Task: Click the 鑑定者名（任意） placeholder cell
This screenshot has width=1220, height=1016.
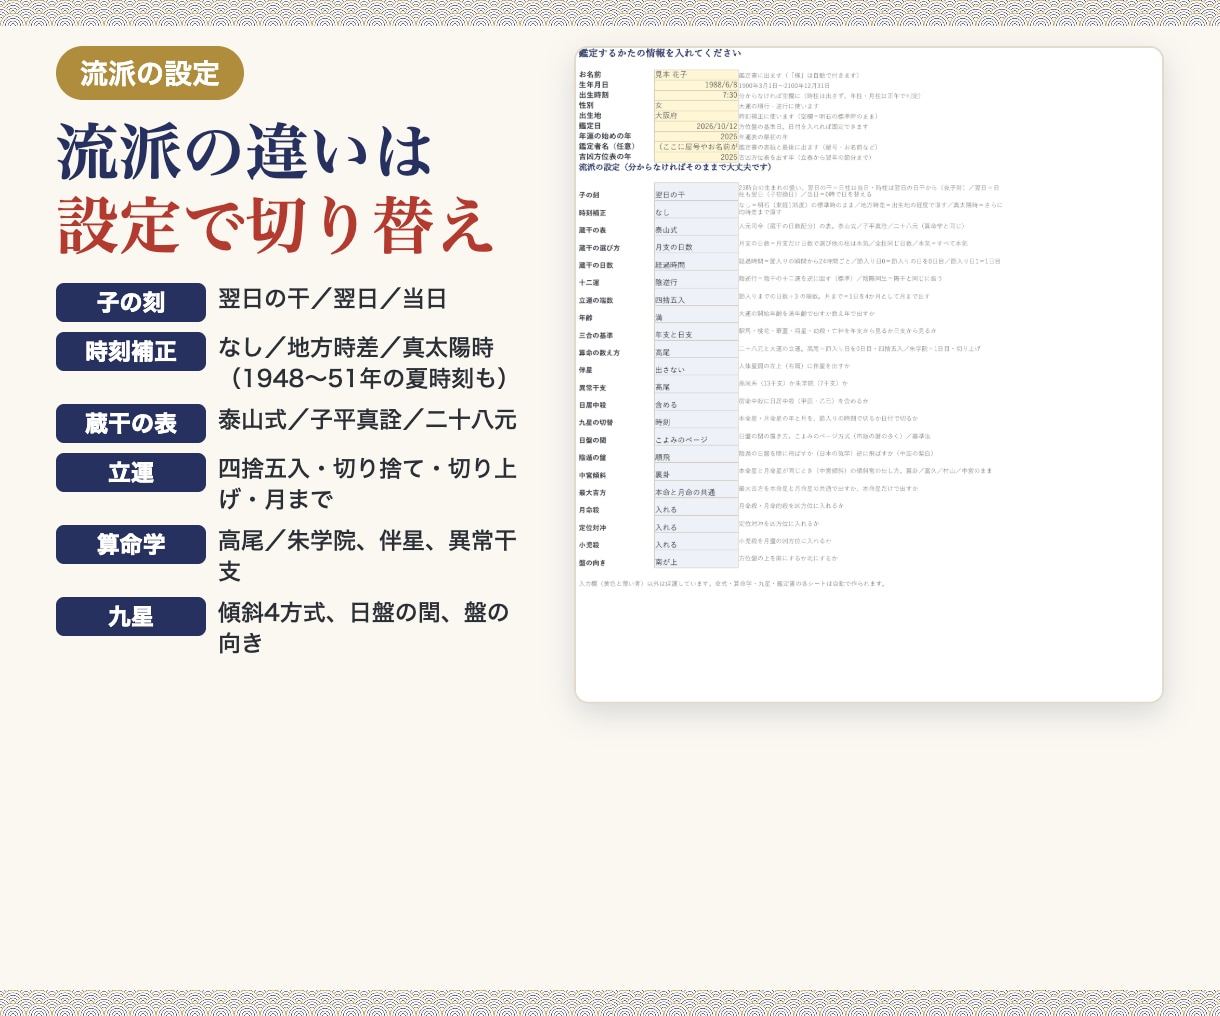Action: (696, 146)
